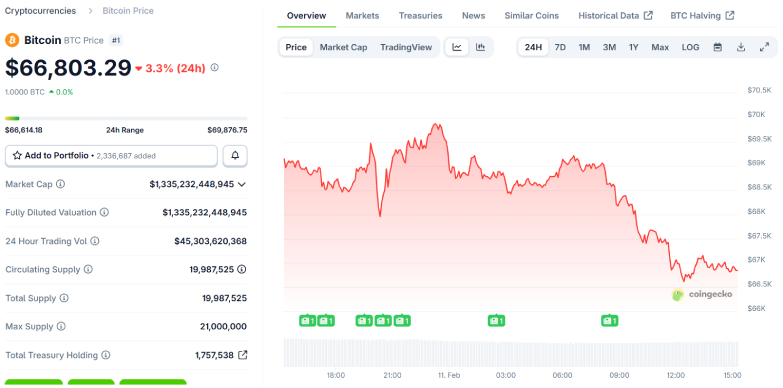
Task: Expand chart to fullscreen icon
Action: click(764, 47)
